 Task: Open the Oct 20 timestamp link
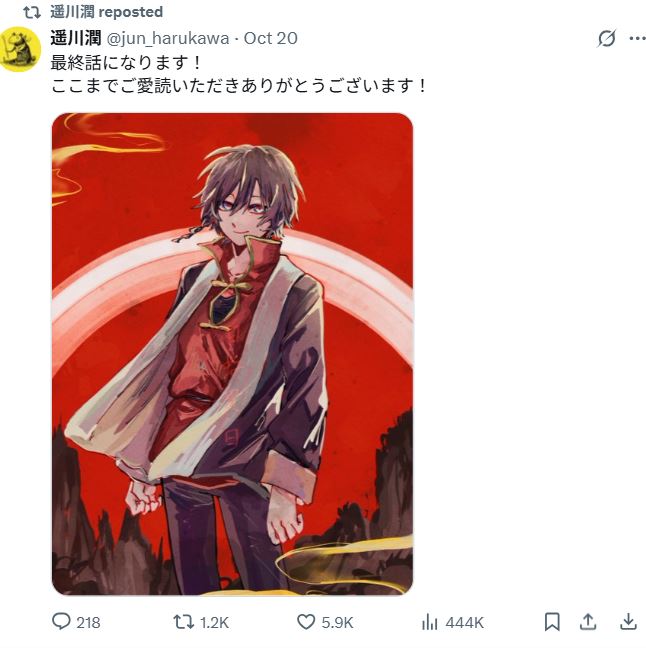(x=271, y=38)
